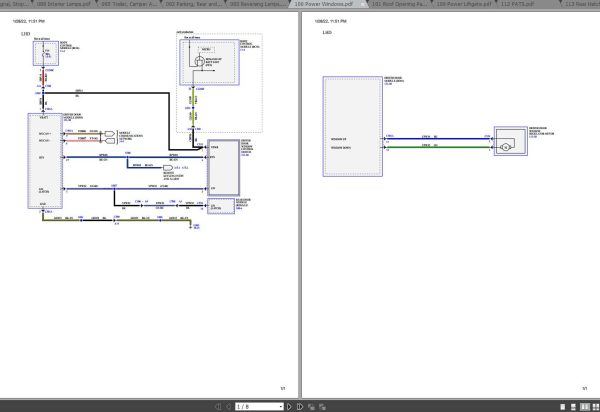
Task: Go to previous view in the navigation bar
Action: click(311, 407)
